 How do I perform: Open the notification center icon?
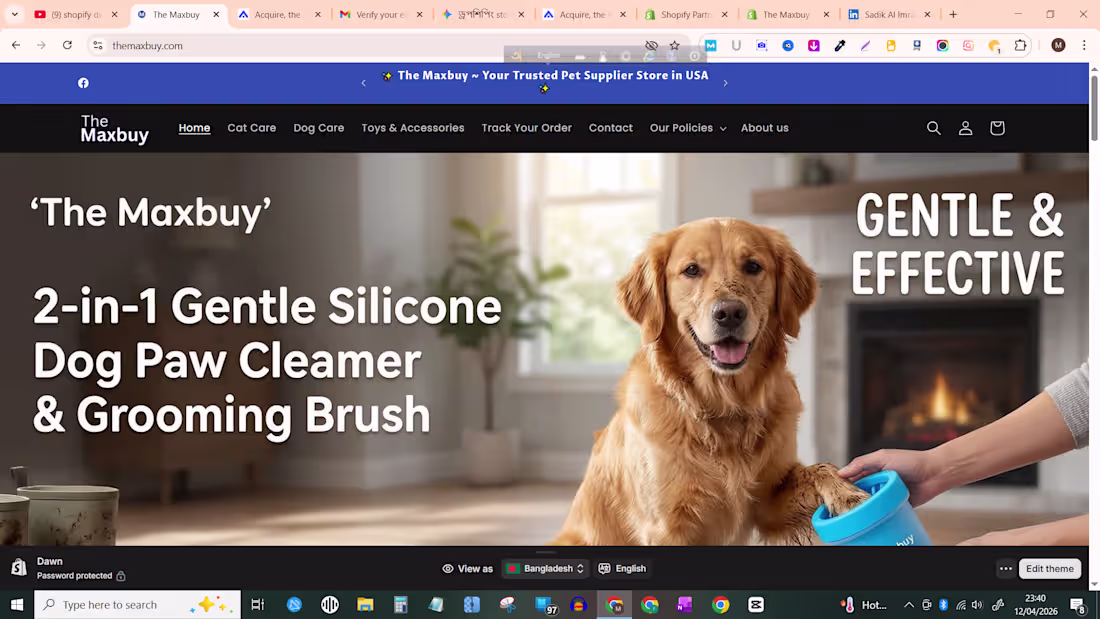click(1078, 604)
